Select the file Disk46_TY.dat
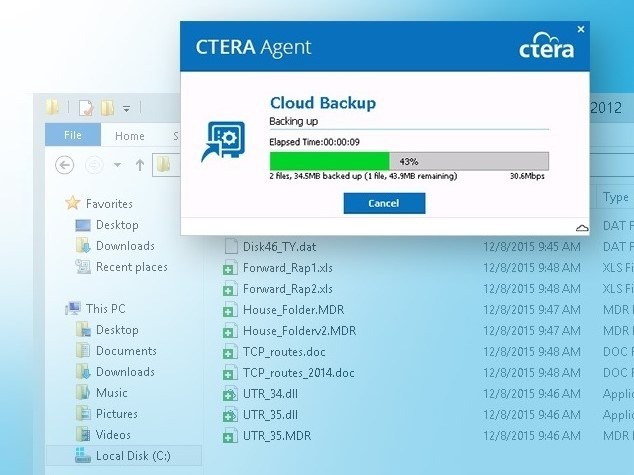 279,247
